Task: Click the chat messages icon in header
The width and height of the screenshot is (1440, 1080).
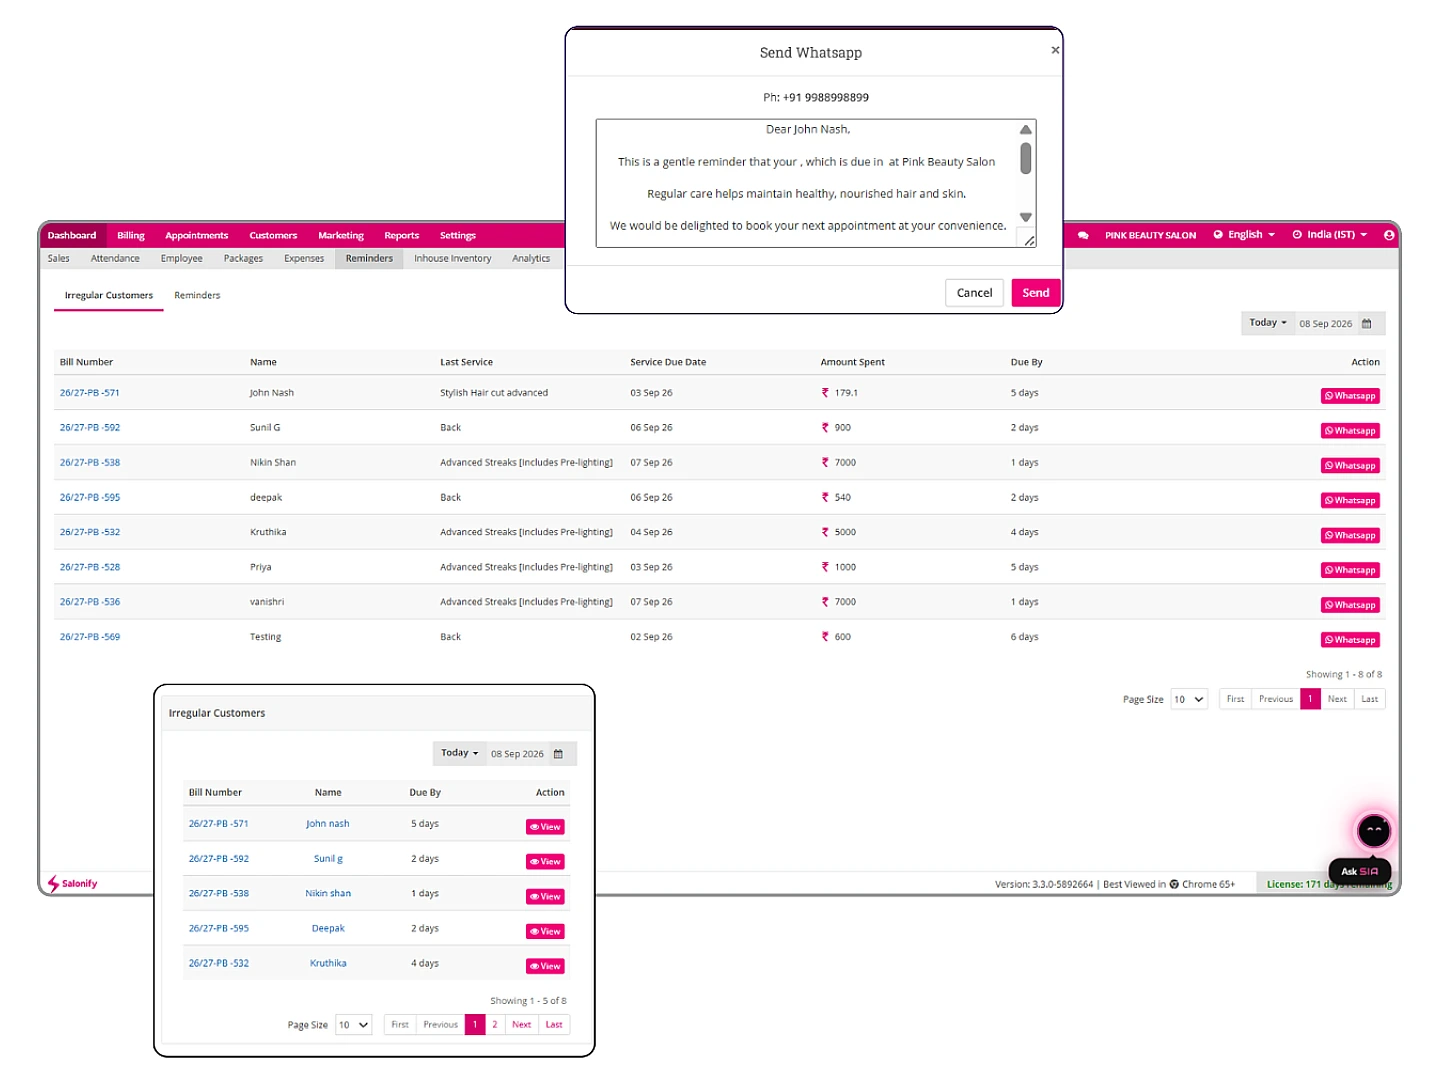Action: [x=1083, y=235]
